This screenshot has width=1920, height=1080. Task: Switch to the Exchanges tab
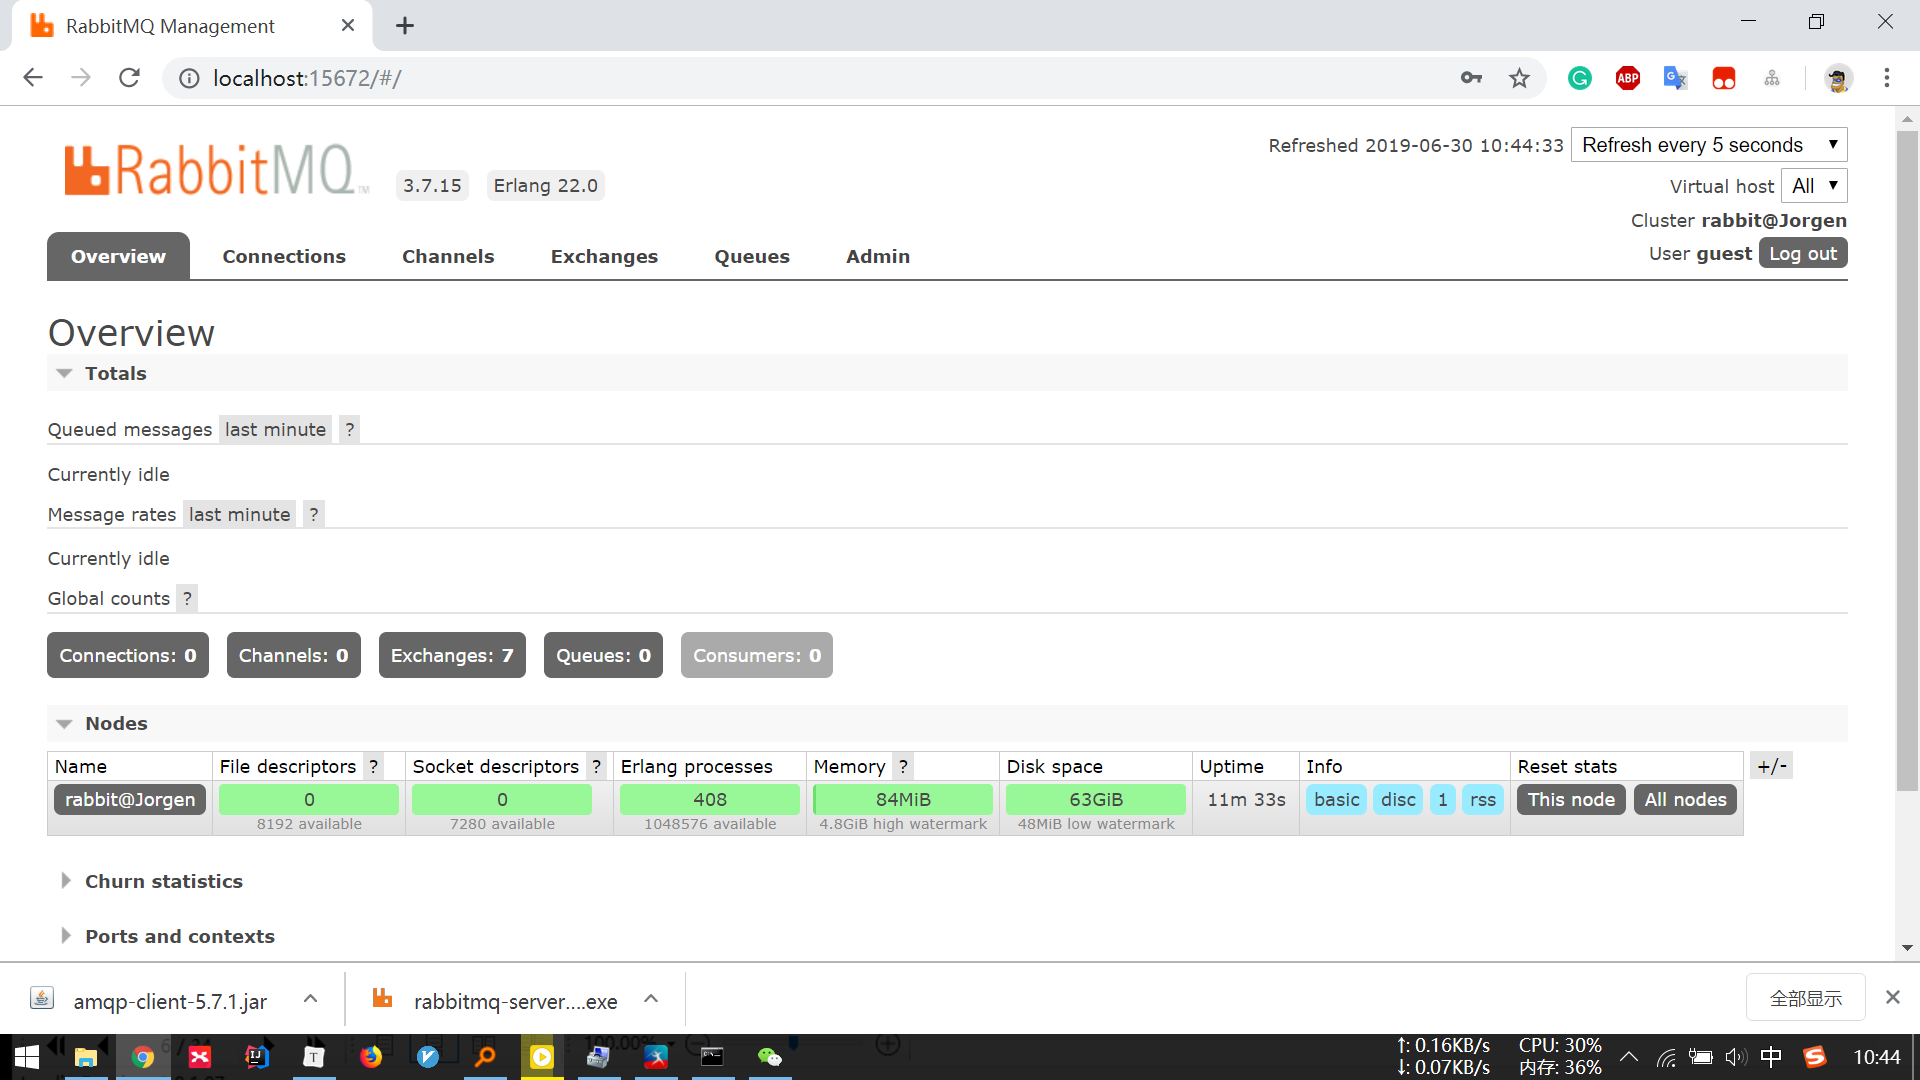pos(604,257)
